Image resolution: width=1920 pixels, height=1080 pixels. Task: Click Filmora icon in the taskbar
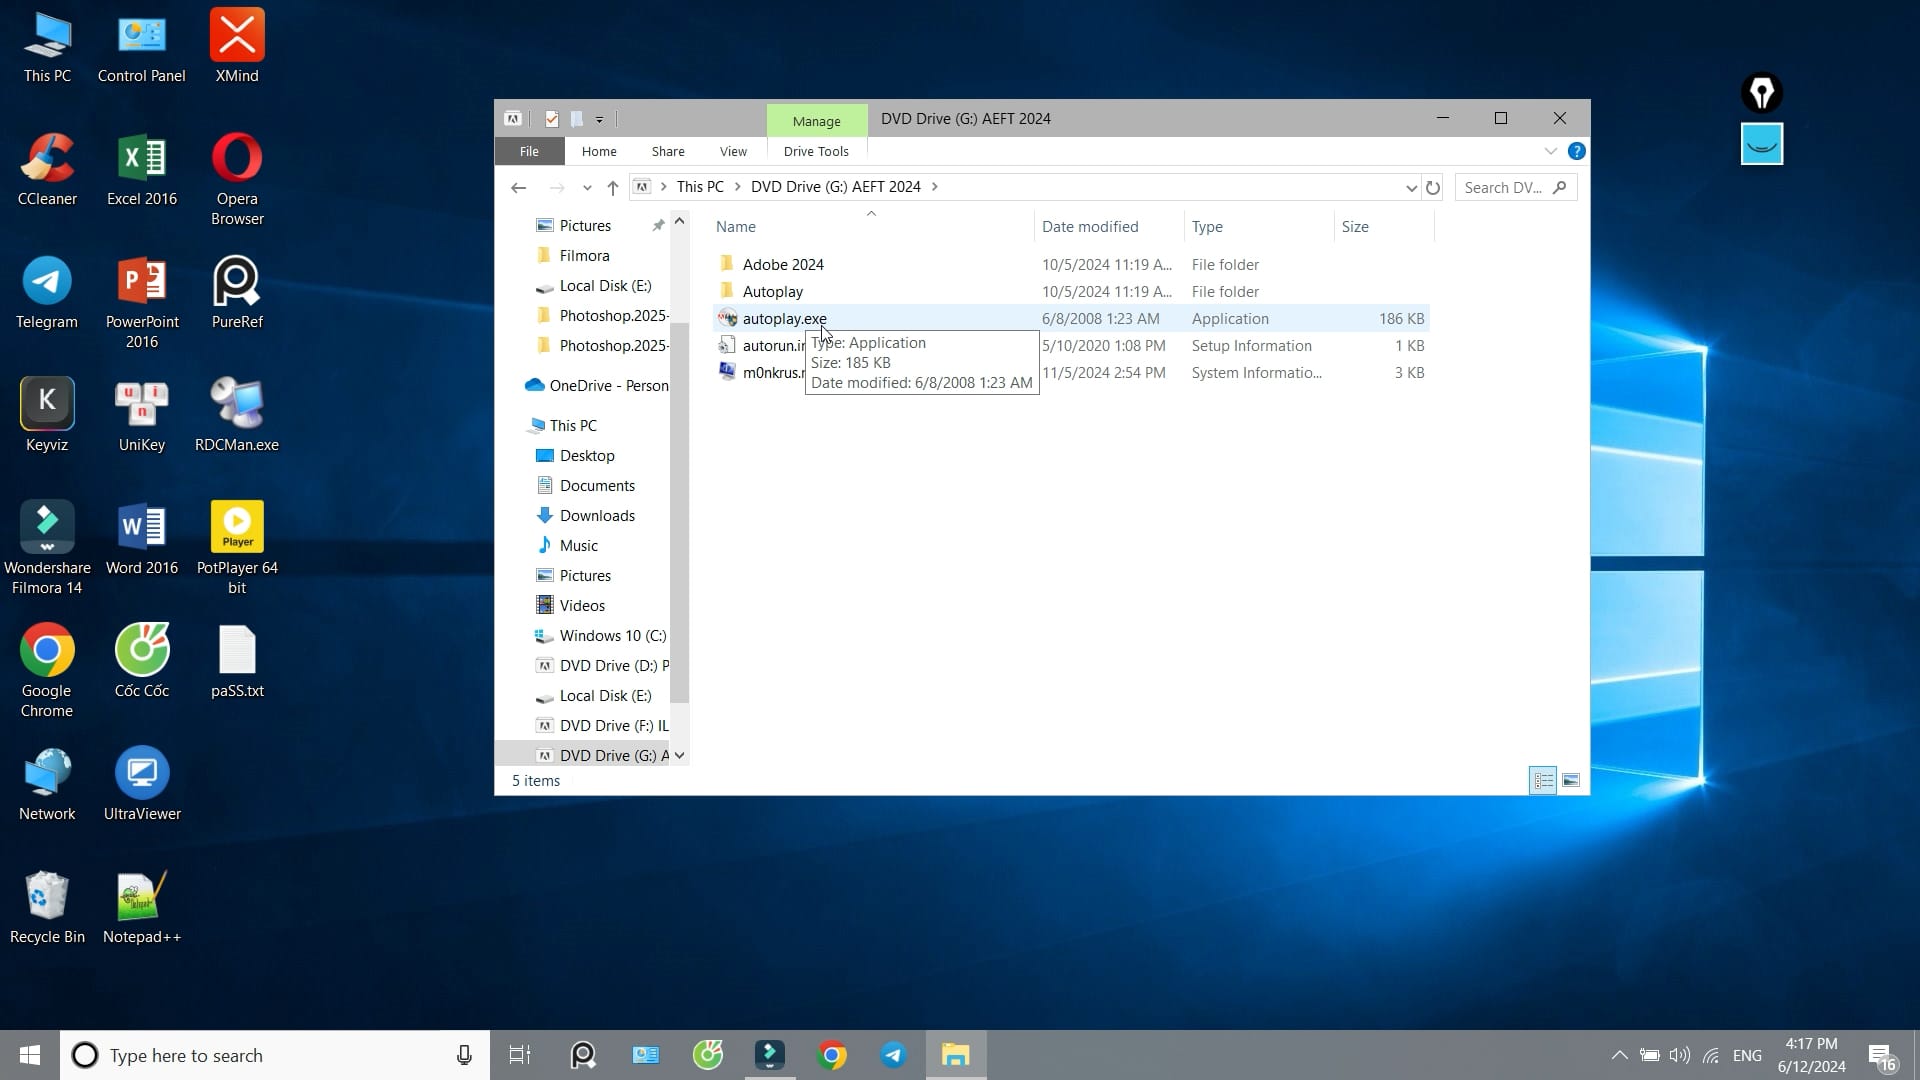click(770, 1055)
